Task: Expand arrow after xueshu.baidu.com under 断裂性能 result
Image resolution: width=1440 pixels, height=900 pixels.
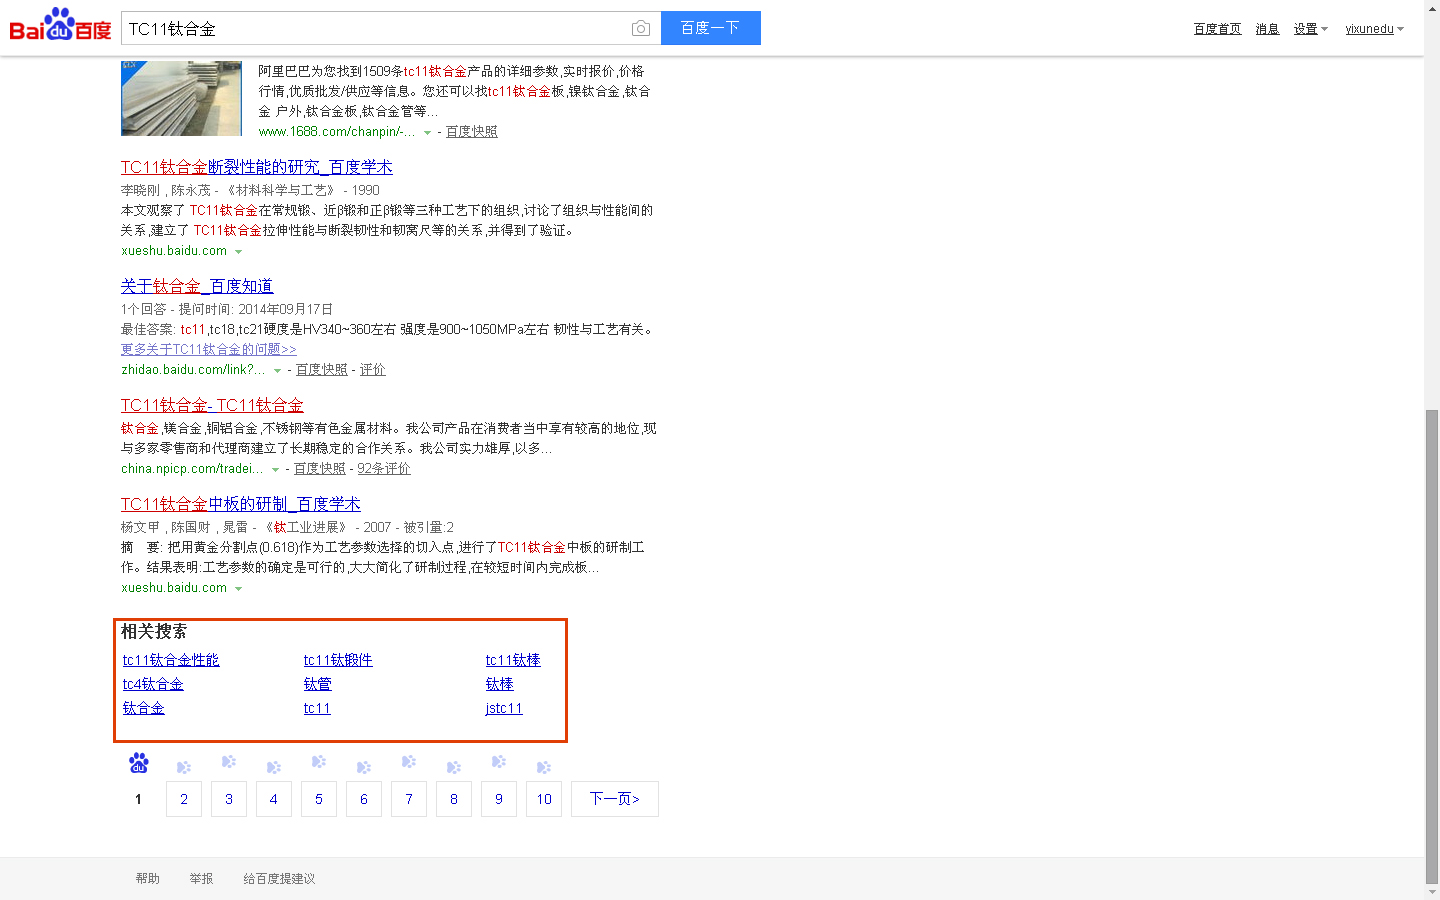Action: pyautogui.click(x=238, y=252)
